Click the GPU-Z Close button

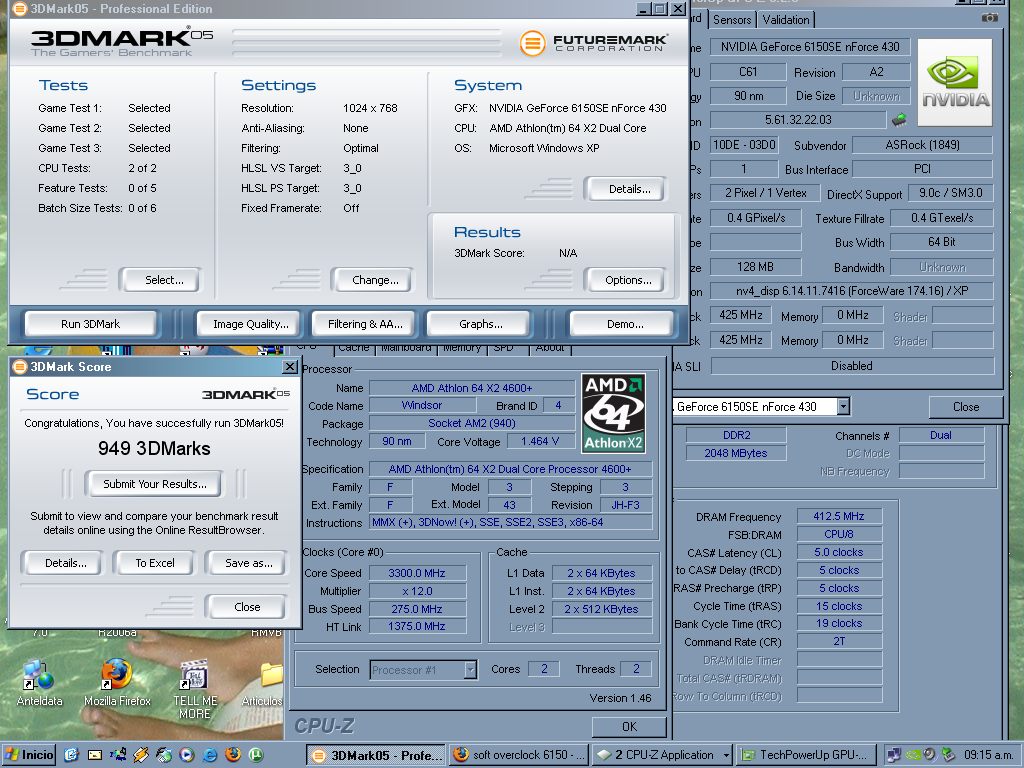point(965,407)
